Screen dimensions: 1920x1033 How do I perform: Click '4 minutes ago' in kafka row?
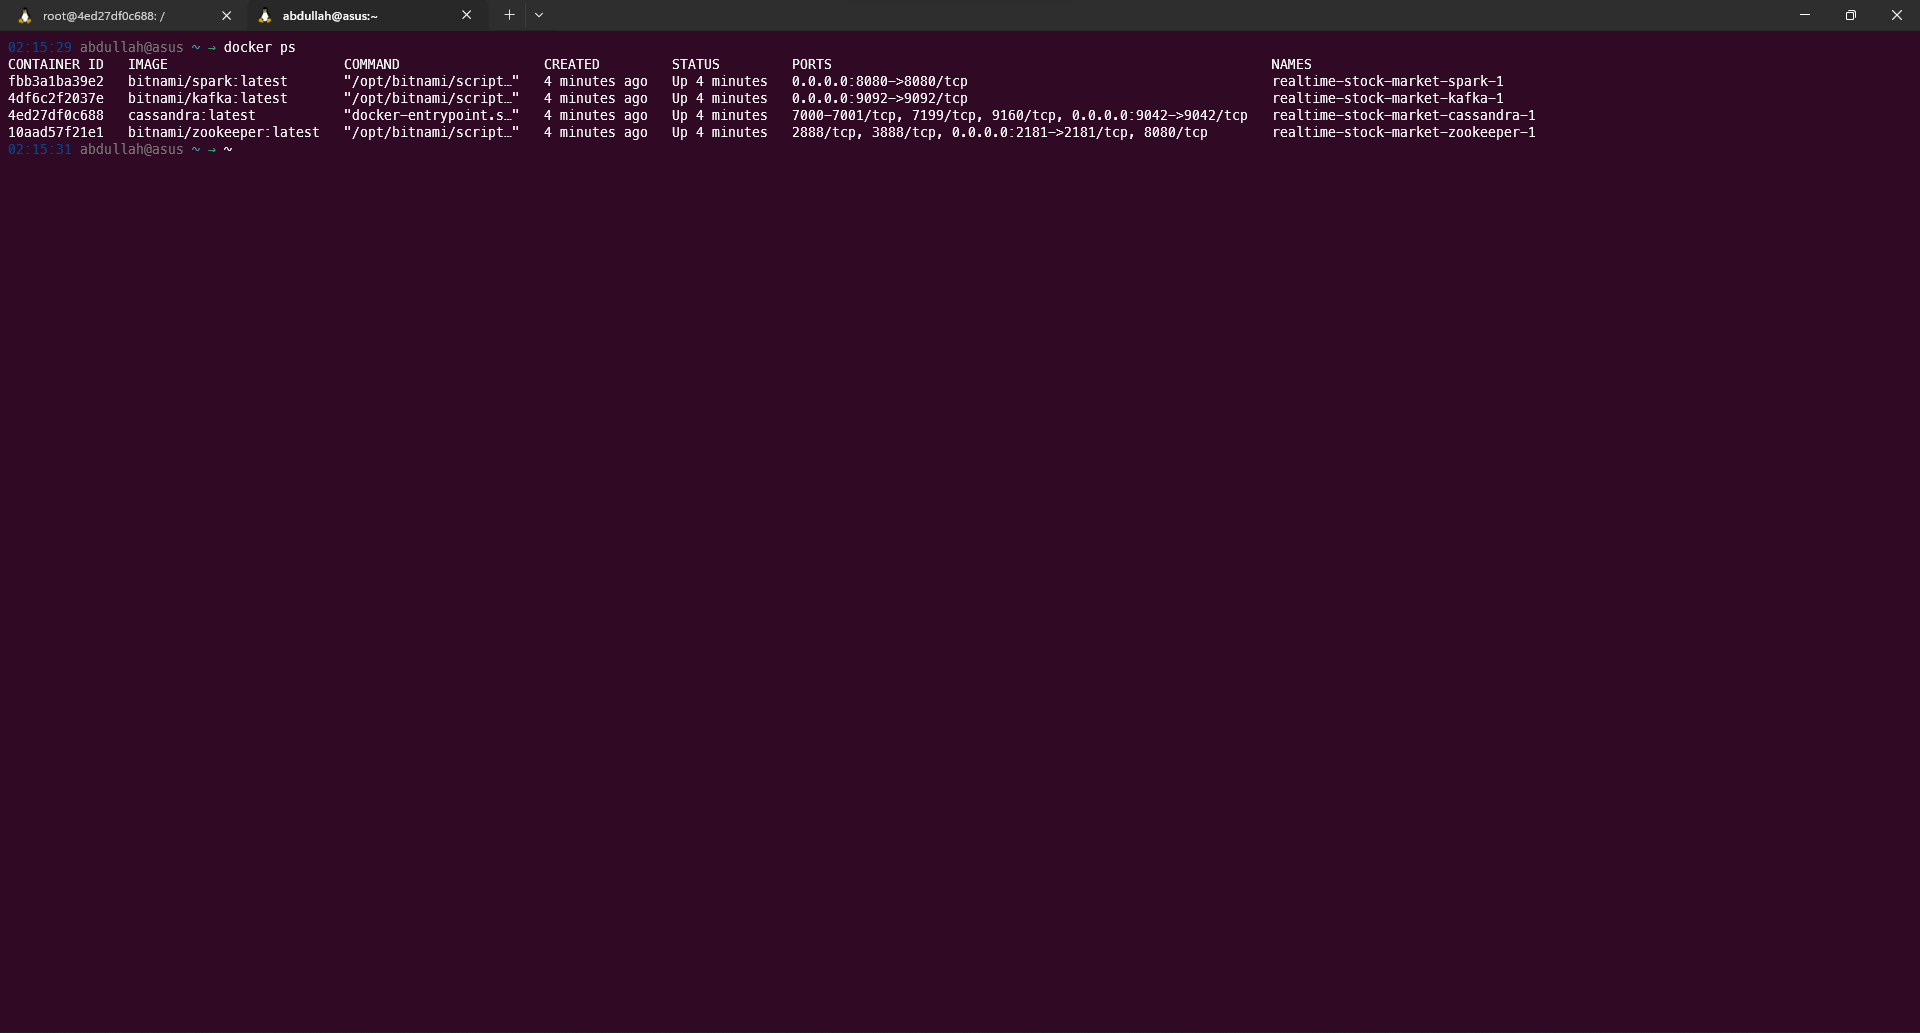pyautogui.click(x=596, y=98)
